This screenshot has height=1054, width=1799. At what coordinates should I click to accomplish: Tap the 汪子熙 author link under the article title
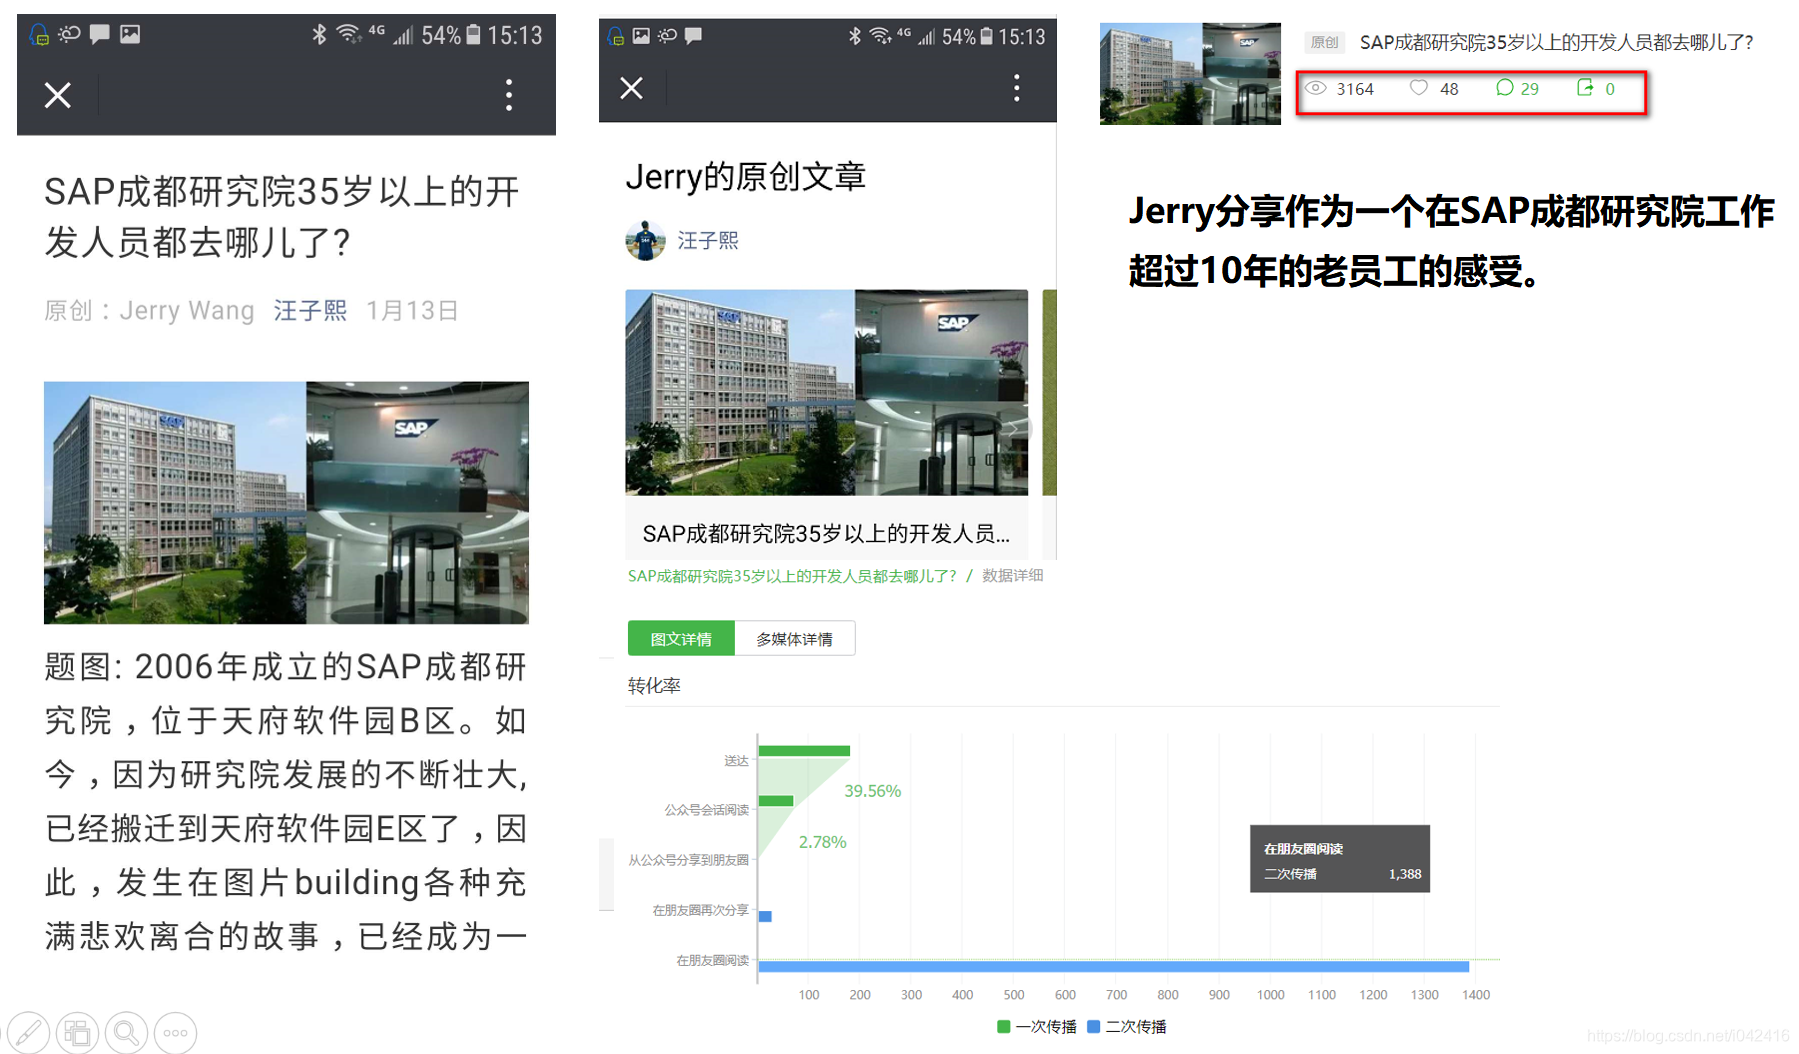pos(310,310)
